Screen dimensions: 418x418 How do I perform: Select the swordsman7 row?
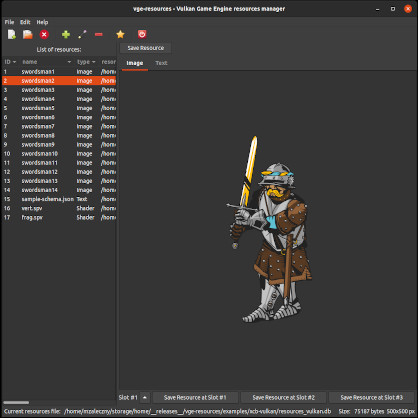59,126
